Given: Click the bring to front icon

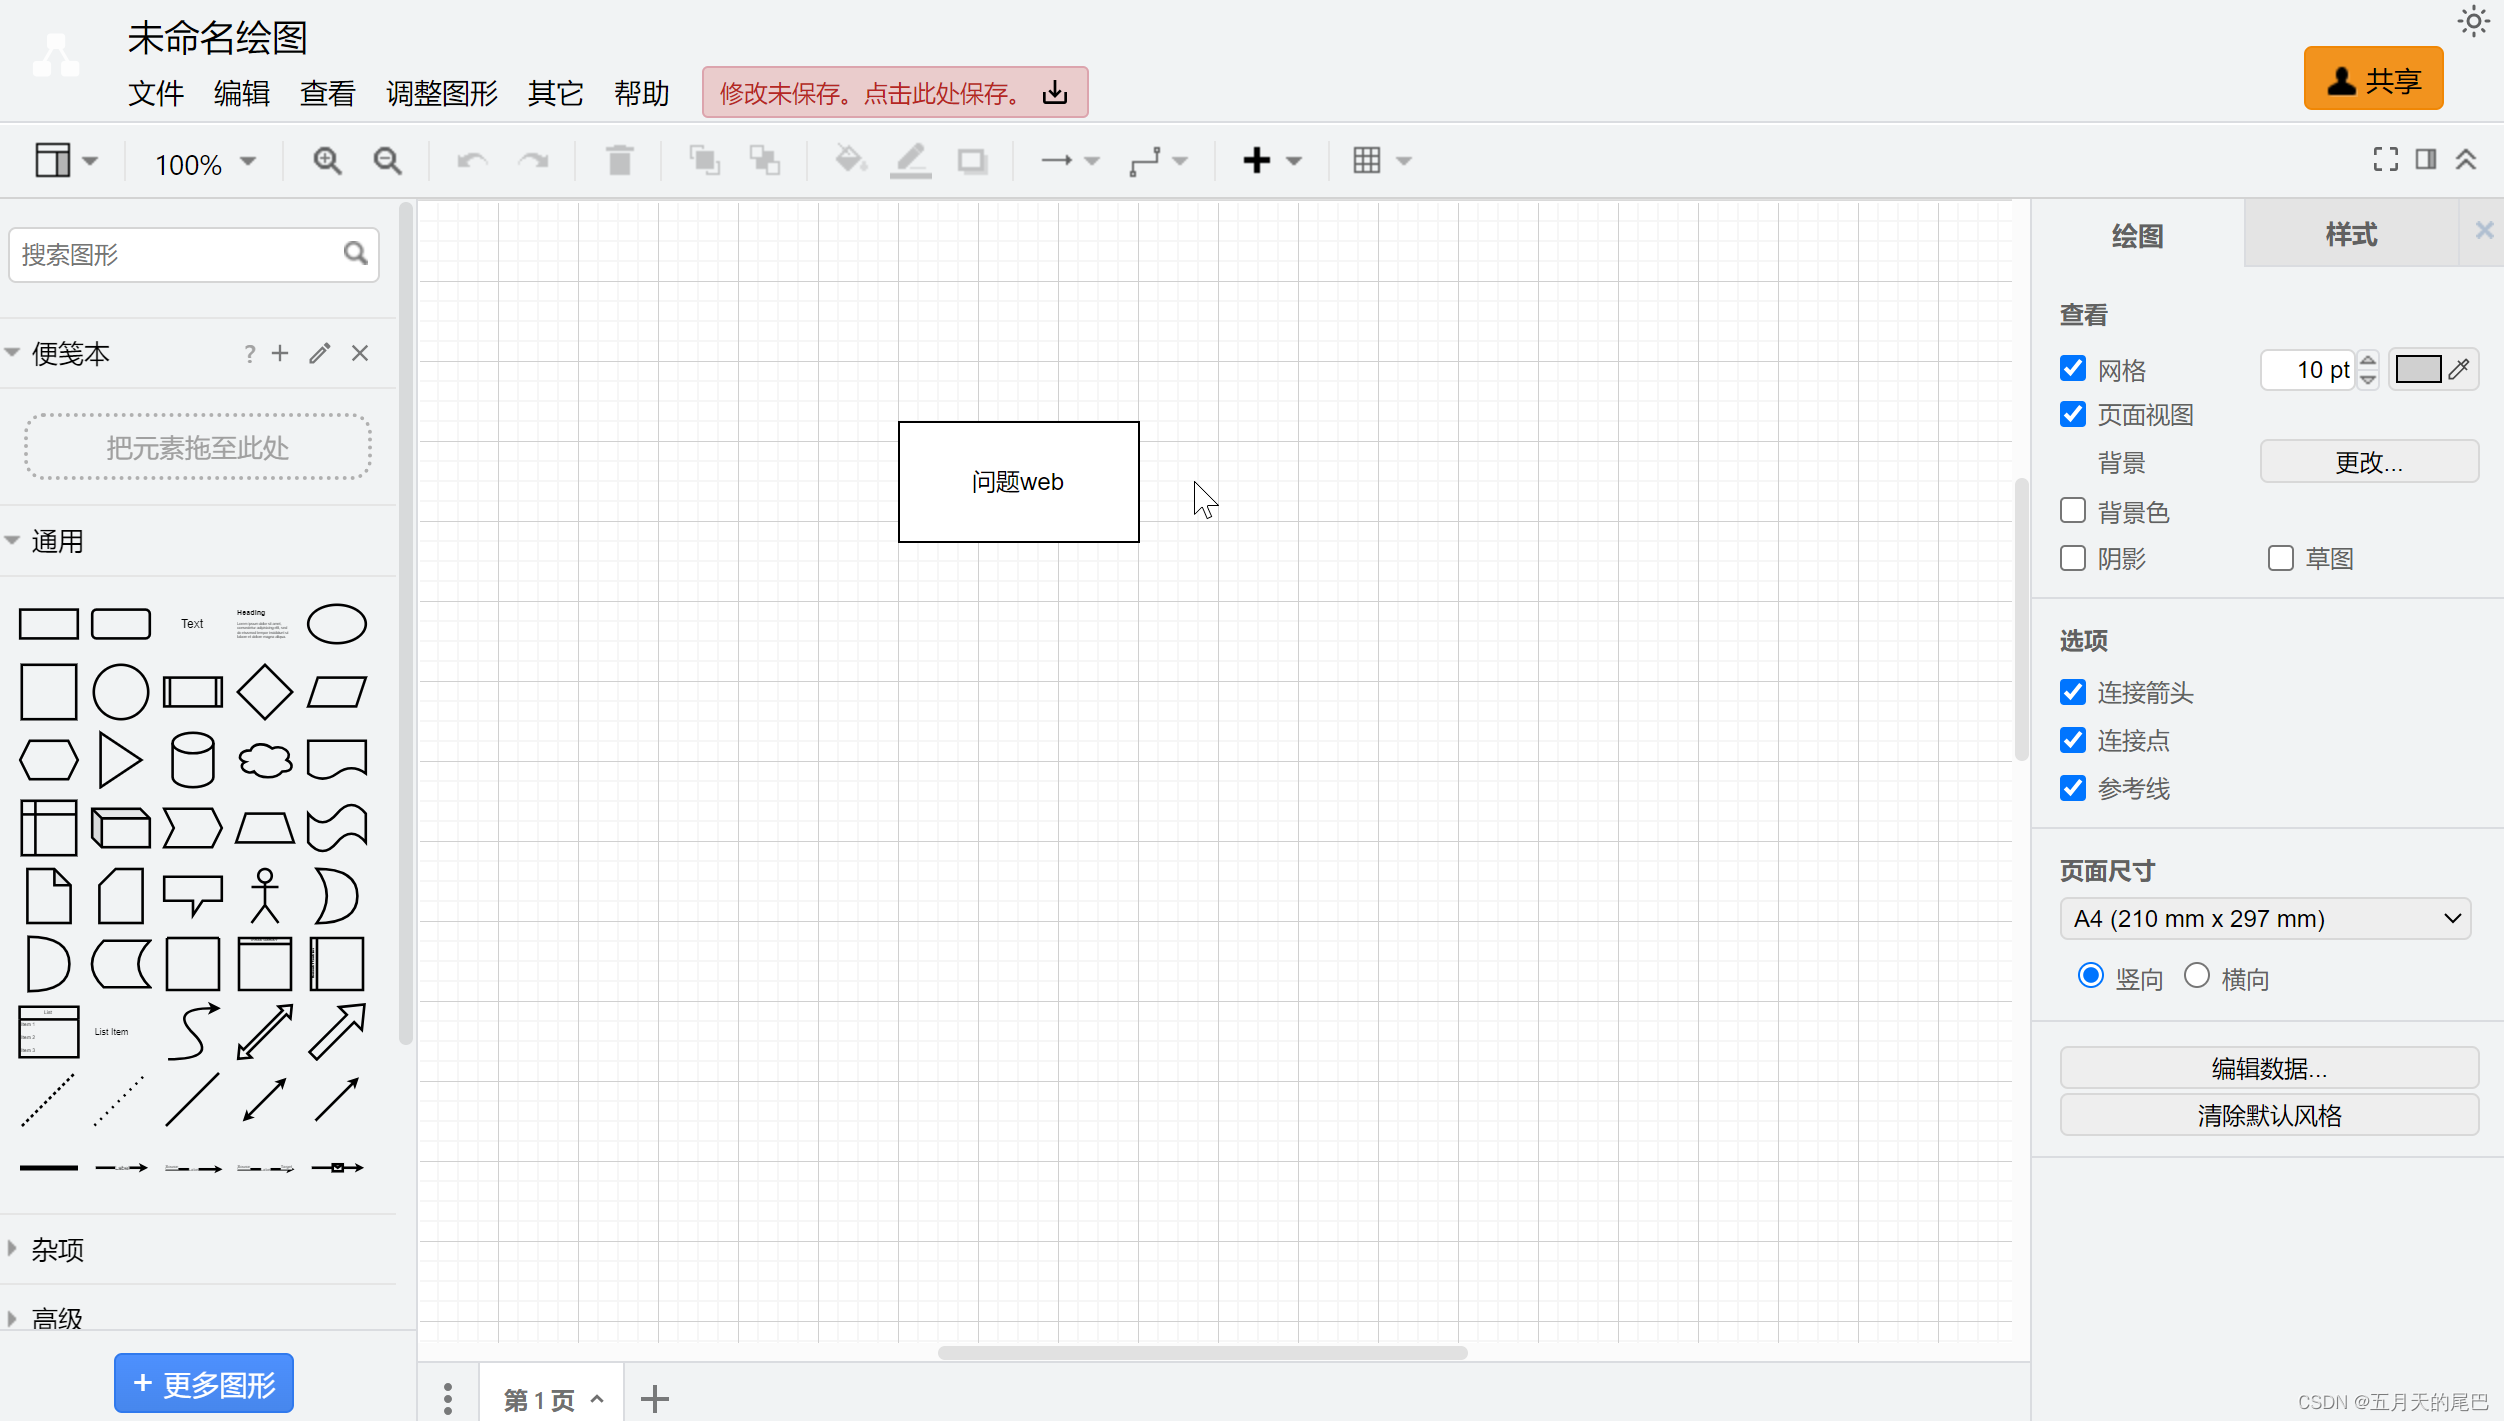Looking at the screenshot, I should point(704,161).
